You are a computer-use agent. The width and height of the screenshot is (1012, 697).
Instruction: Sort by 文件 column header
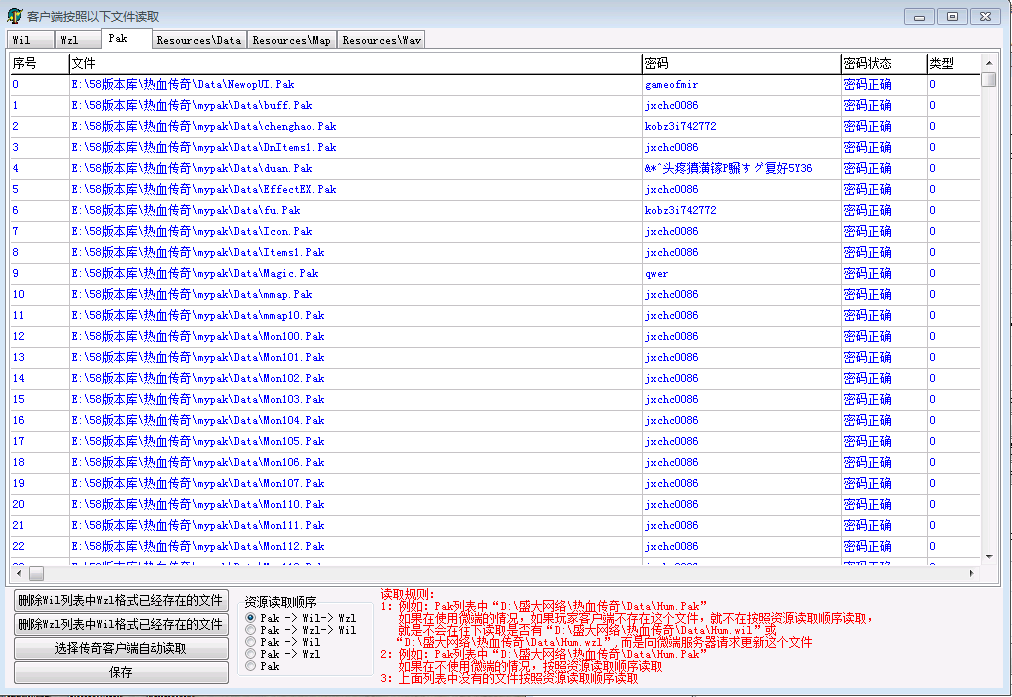[x=356, y=63]
